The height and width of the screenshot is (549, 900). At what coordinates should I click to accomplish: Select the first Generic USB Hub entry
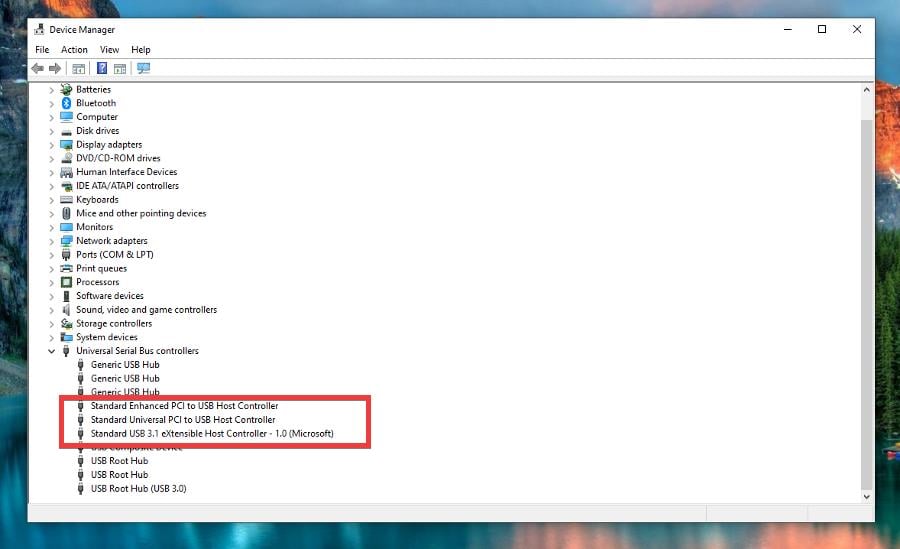tap(125, 365)
